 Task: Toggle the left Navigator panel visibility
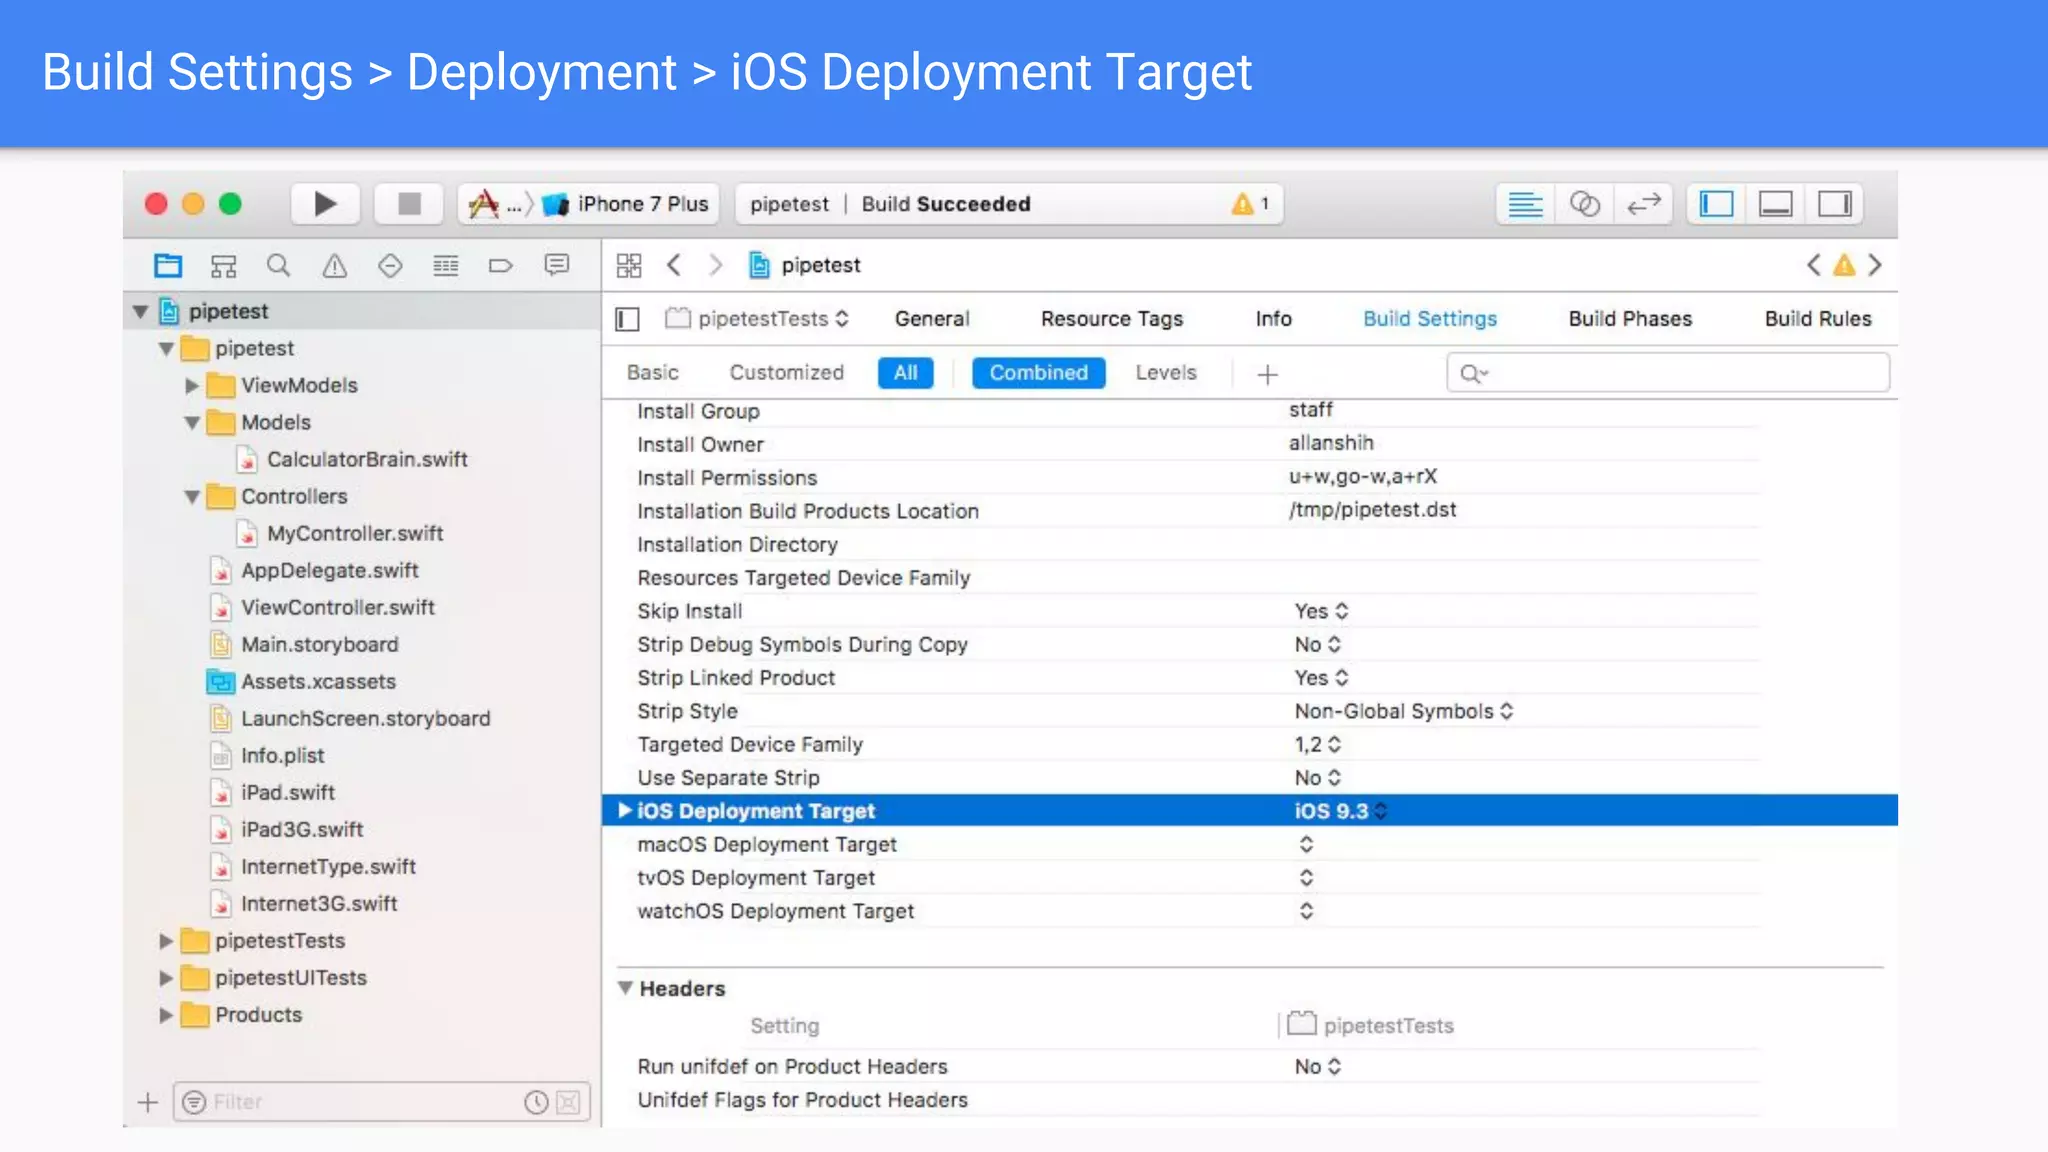1716,204
